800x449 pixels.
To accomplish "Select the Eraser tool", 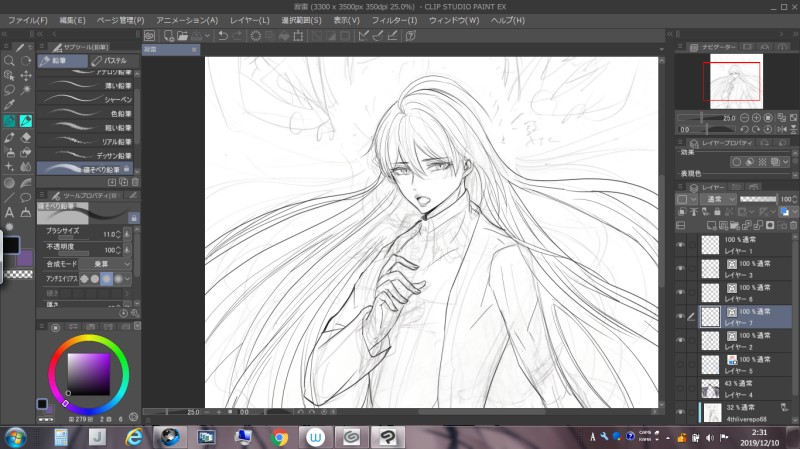I will [x=26, y=137].
